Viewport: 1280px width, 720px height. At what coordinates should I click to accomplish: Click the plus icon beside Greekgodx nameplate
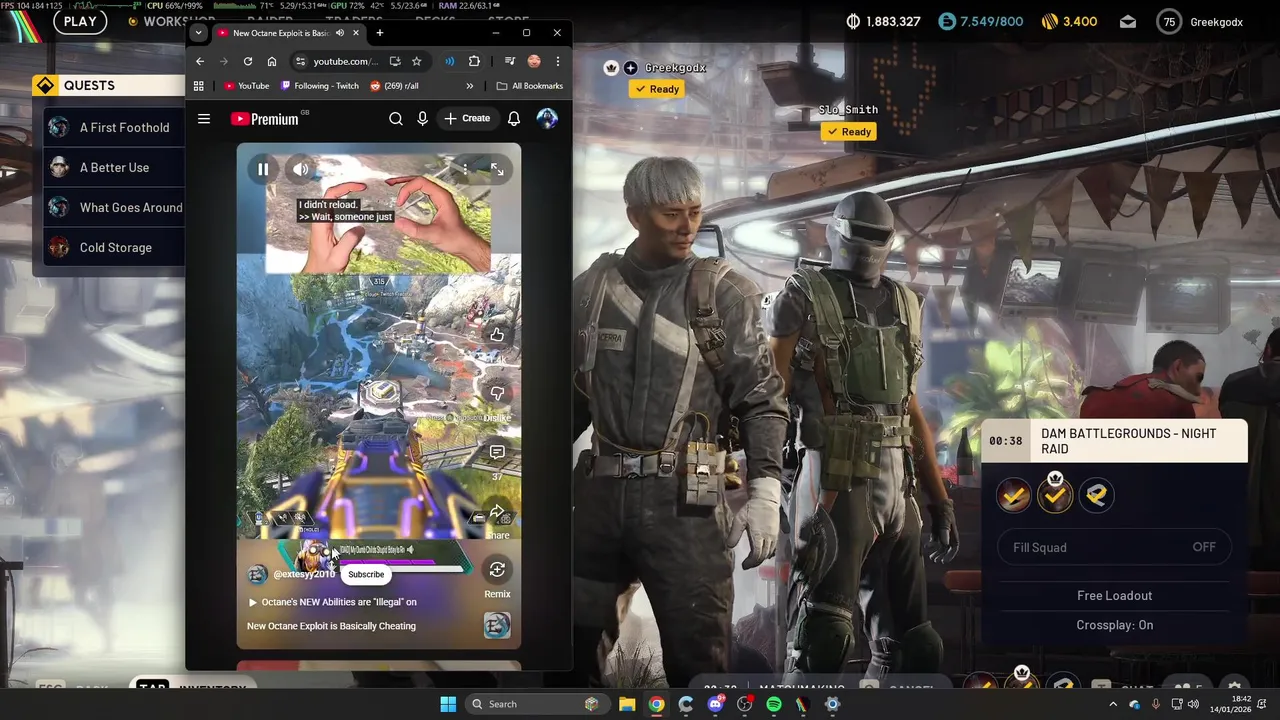(x=630, y=68)
